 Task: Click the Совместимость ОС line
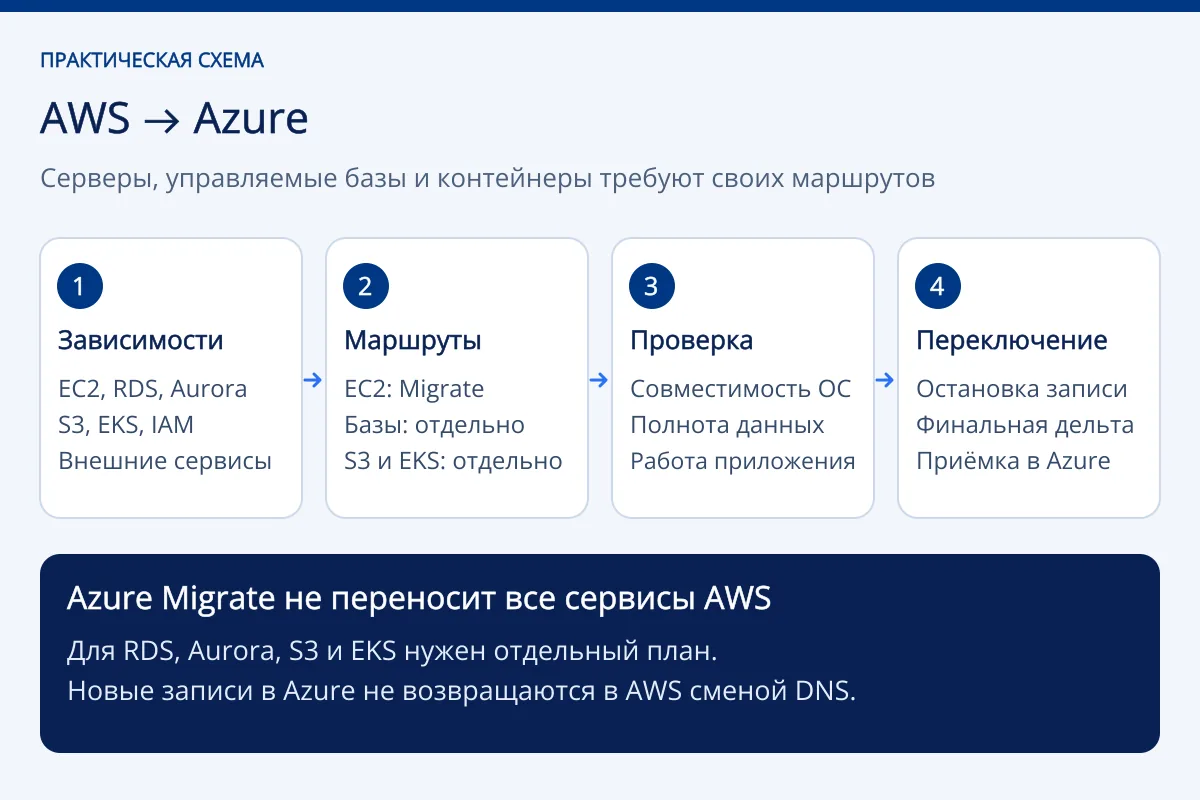tap(741, 389)
